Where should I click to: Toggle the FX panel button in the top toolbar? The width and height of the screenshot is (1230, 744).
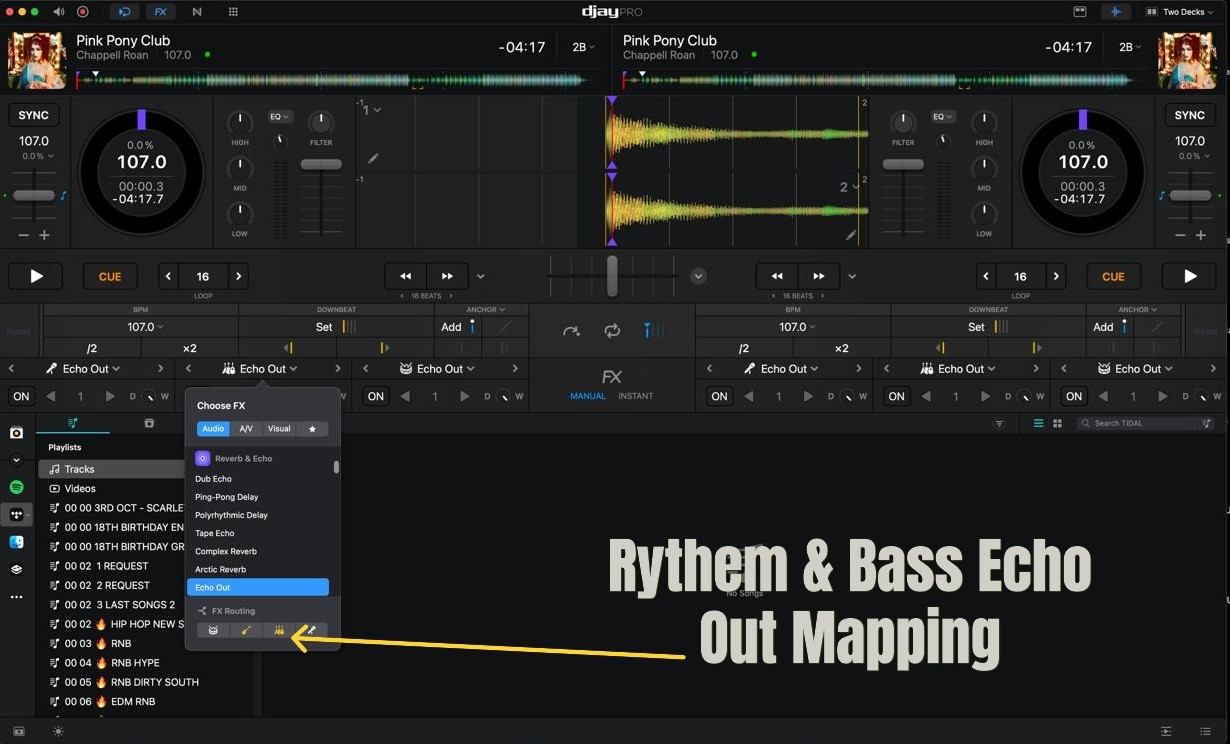pyautogui.click(x=160, y=12)
